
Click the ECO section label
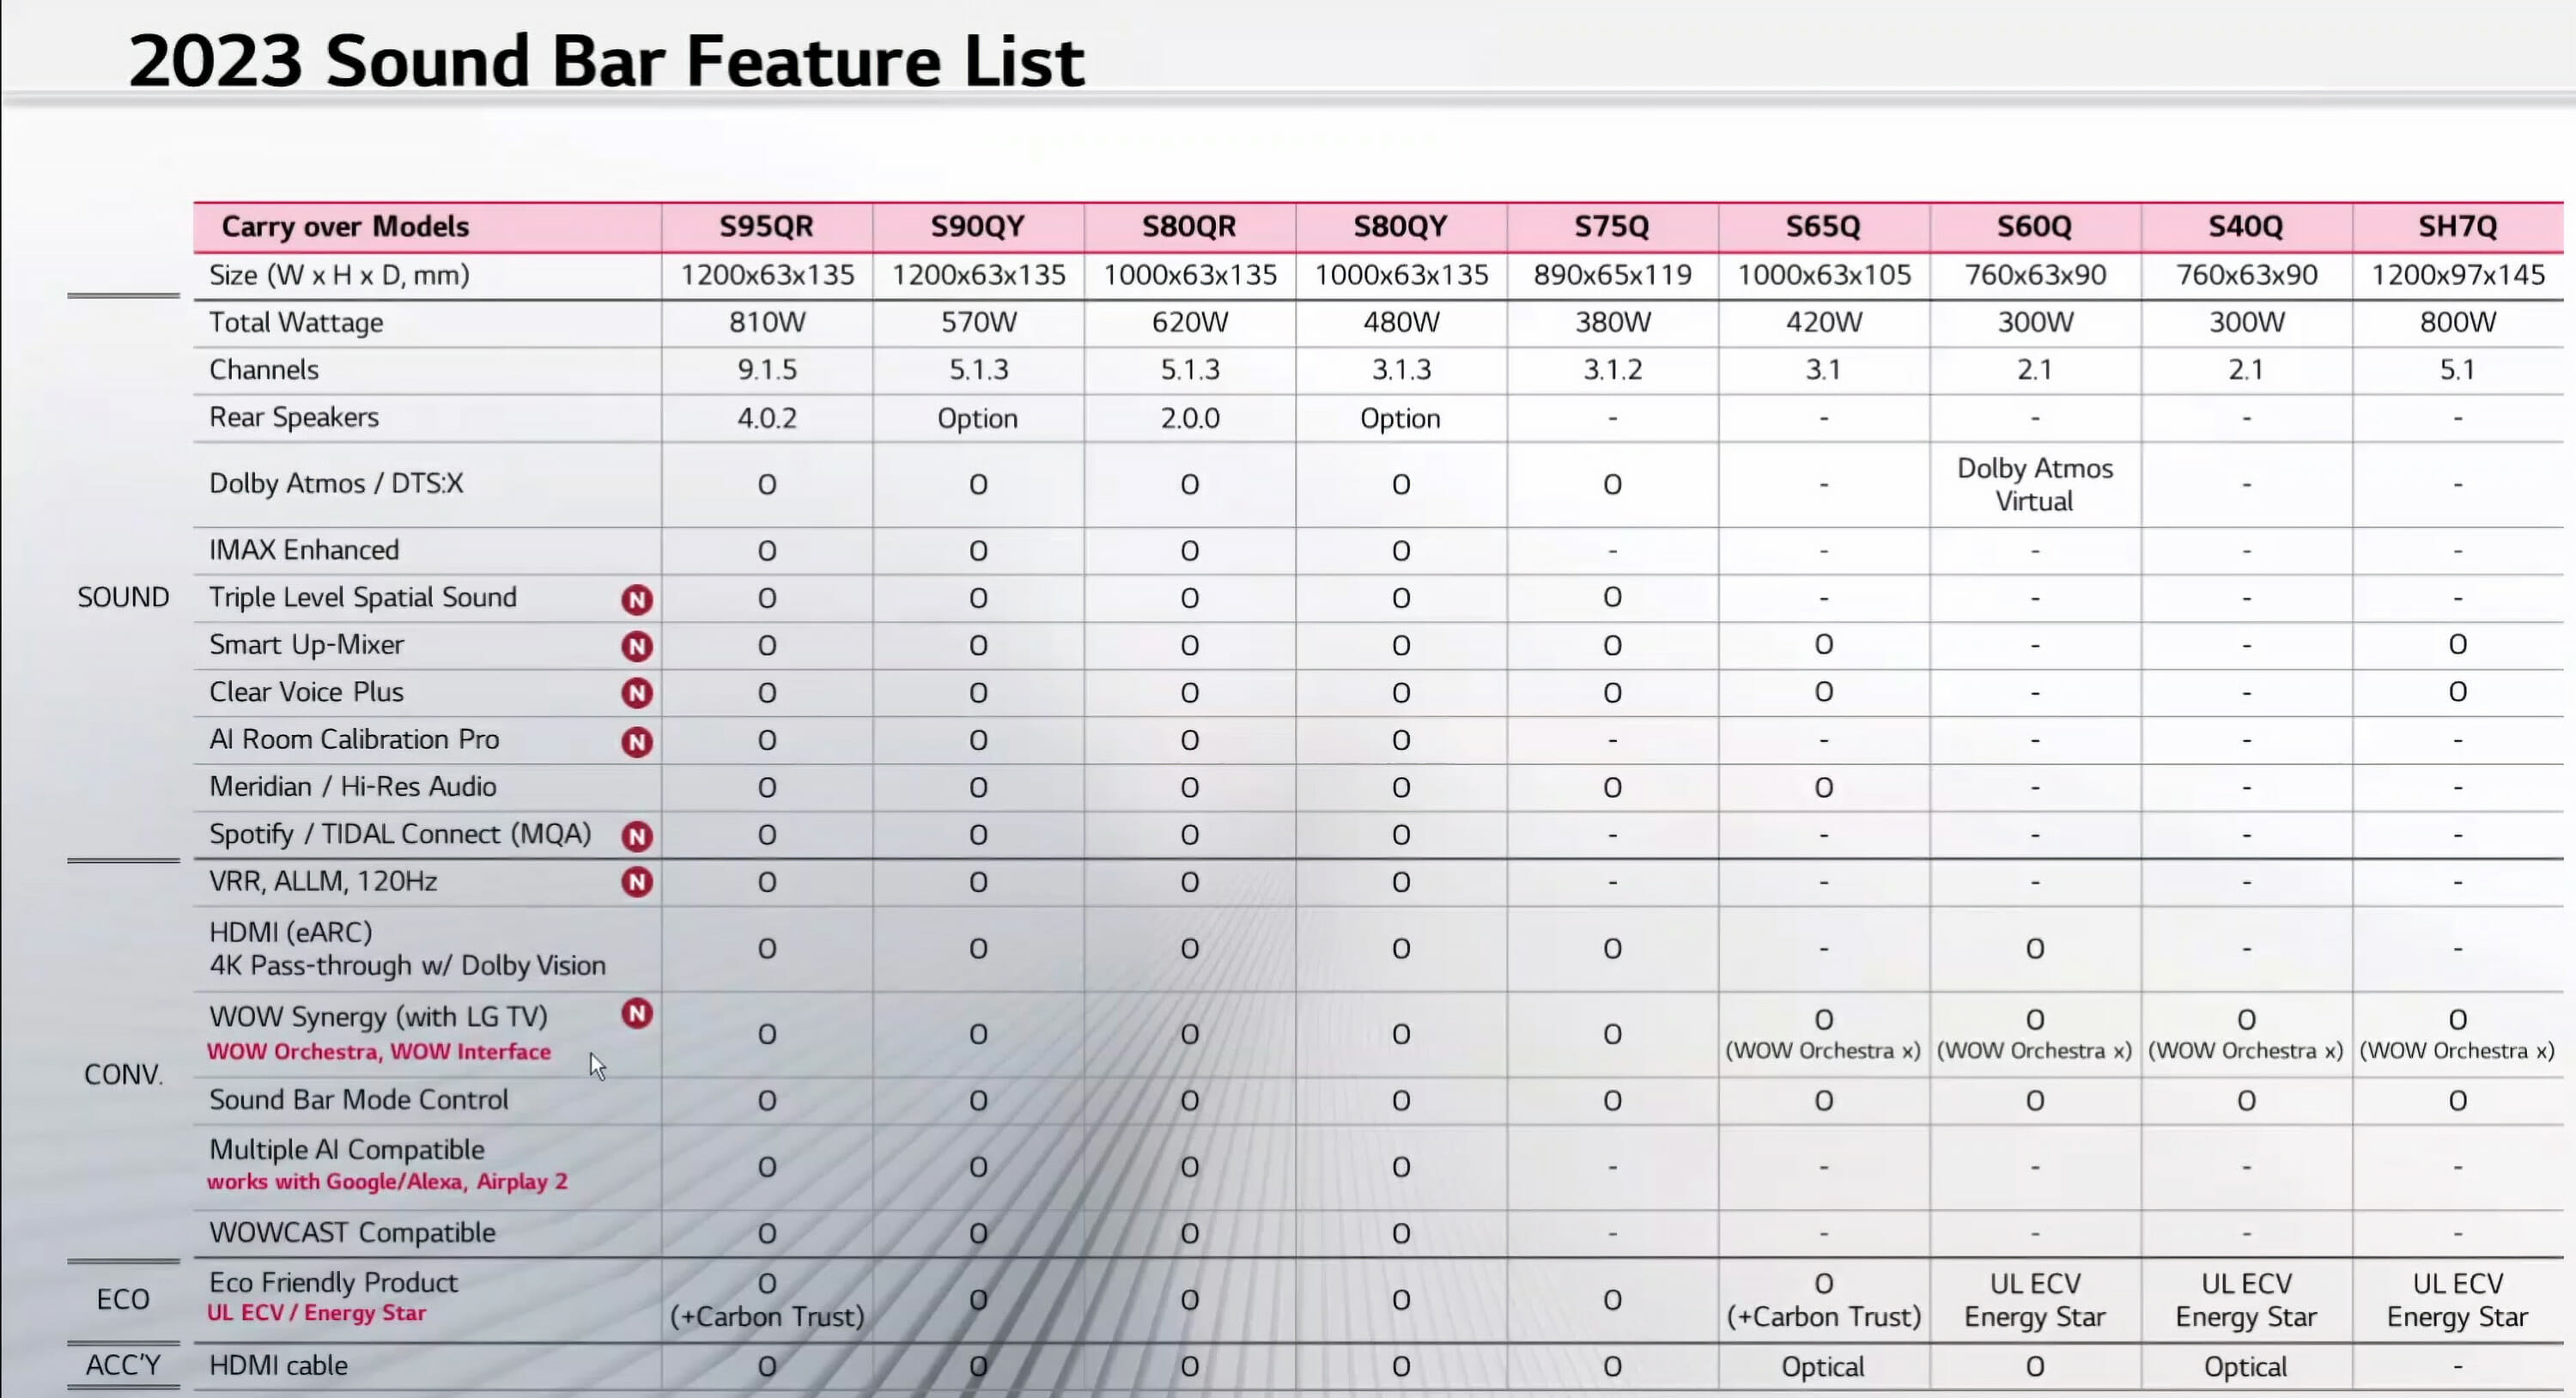[123, 1299]
